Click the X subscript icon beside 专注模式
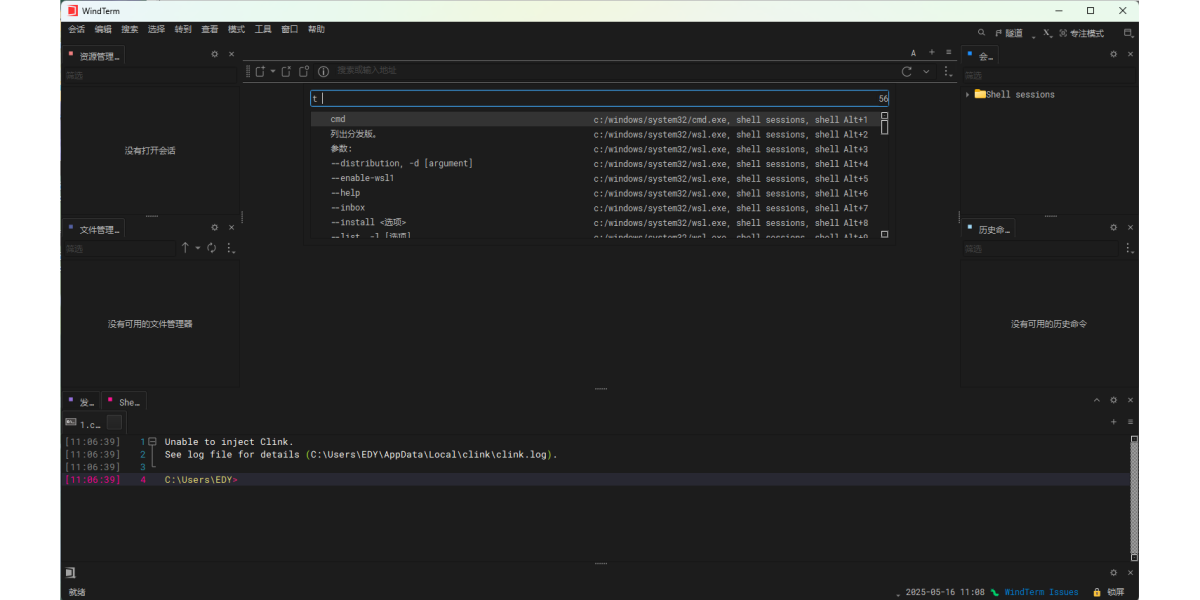 tap(1047, 33)
